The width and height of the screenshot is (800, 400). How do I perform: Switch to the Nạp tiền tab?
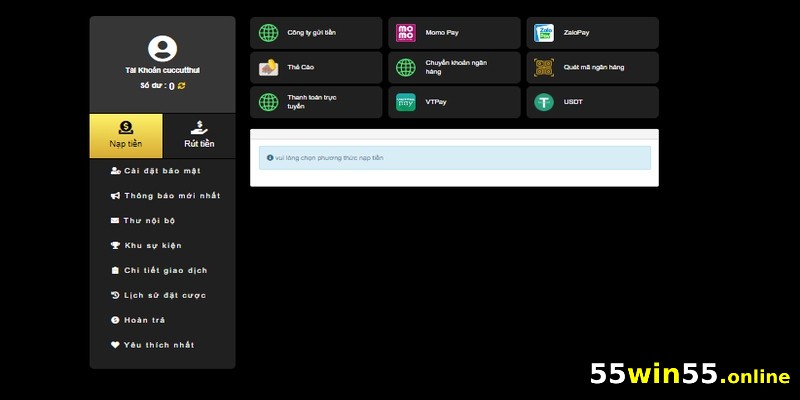pos(126,135)
